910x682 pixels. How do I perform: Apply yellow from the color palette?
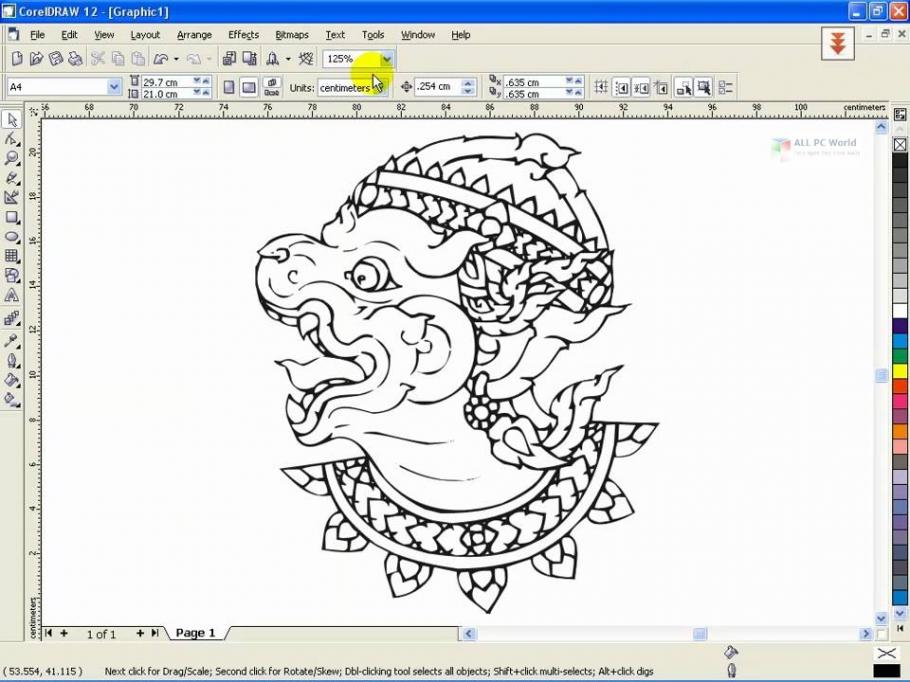[x=900, y=370]
